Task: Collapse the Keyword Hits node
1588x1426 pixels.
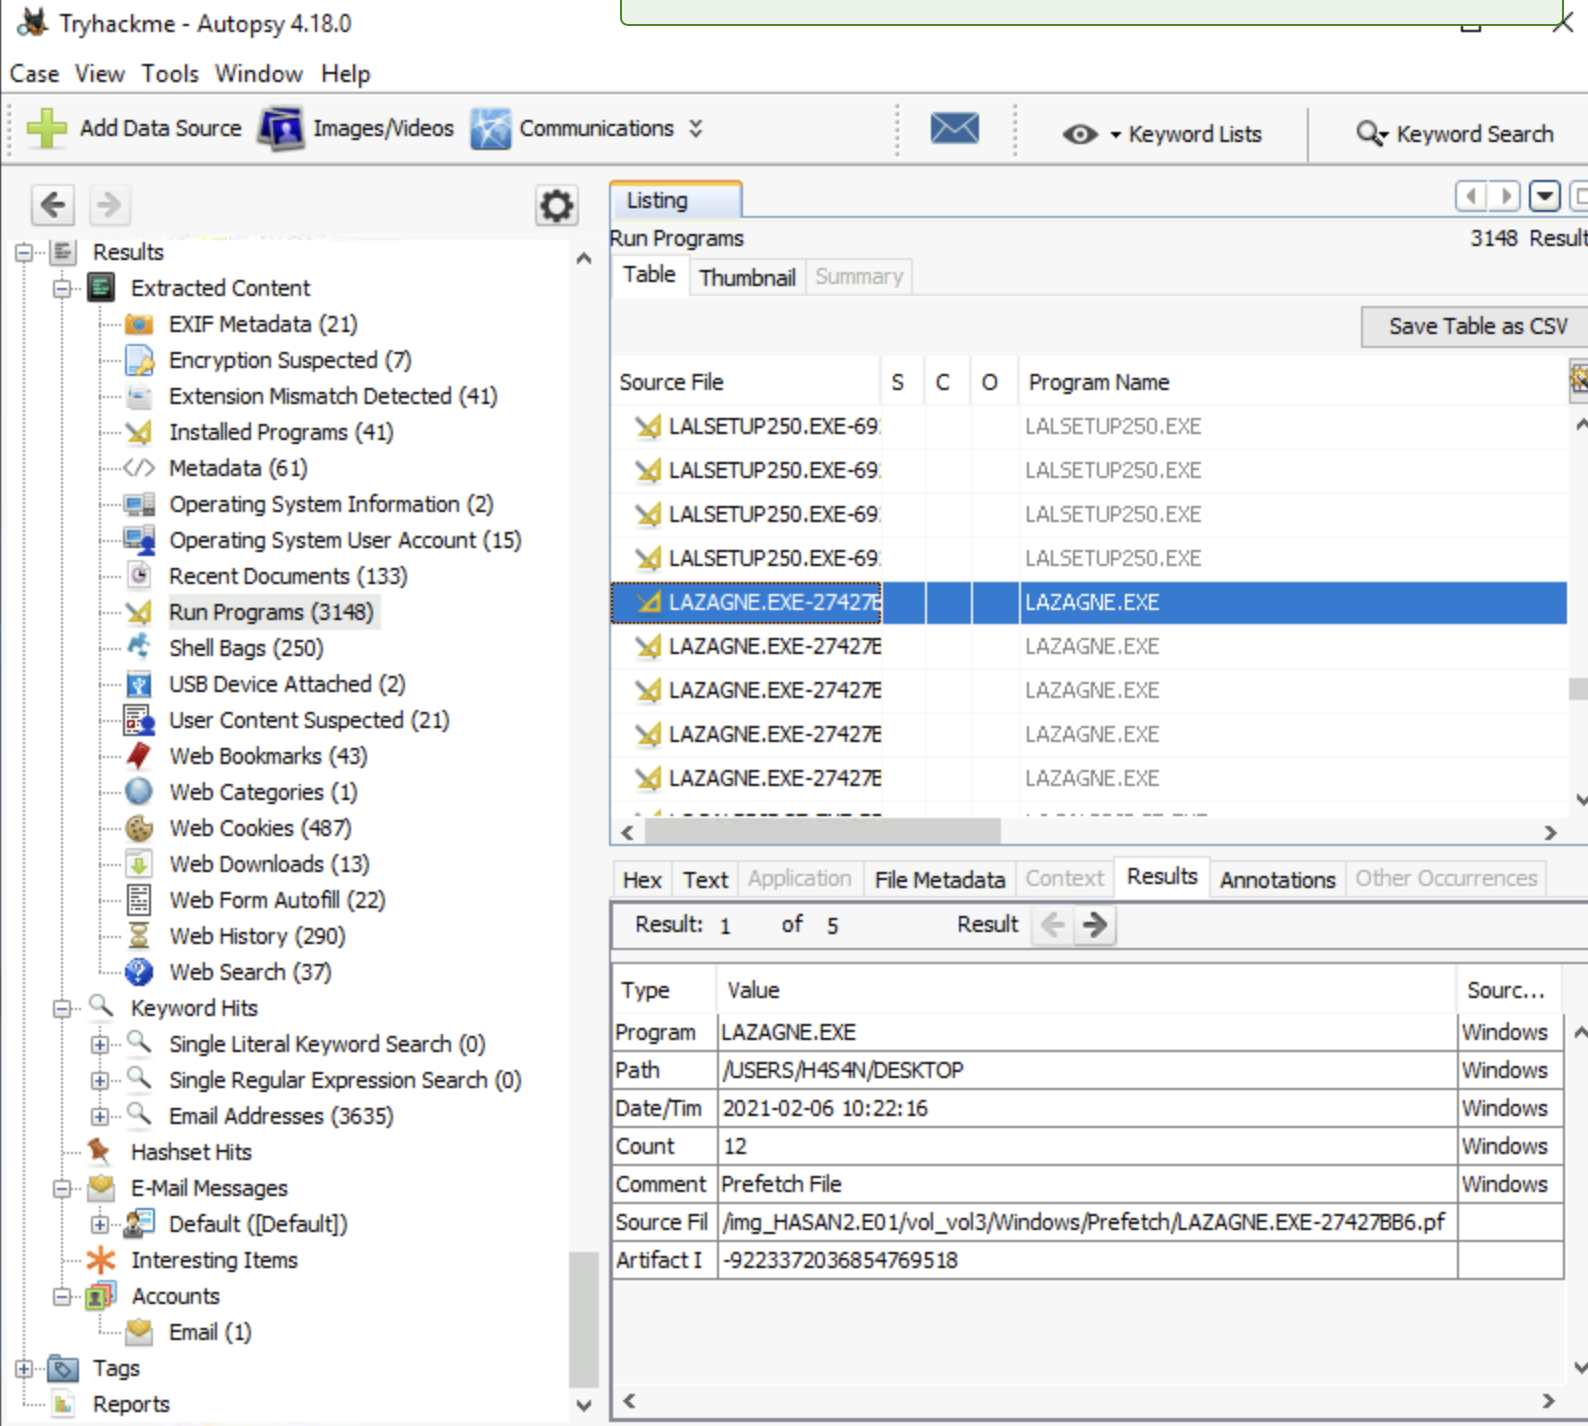Action: [62, 1009]
